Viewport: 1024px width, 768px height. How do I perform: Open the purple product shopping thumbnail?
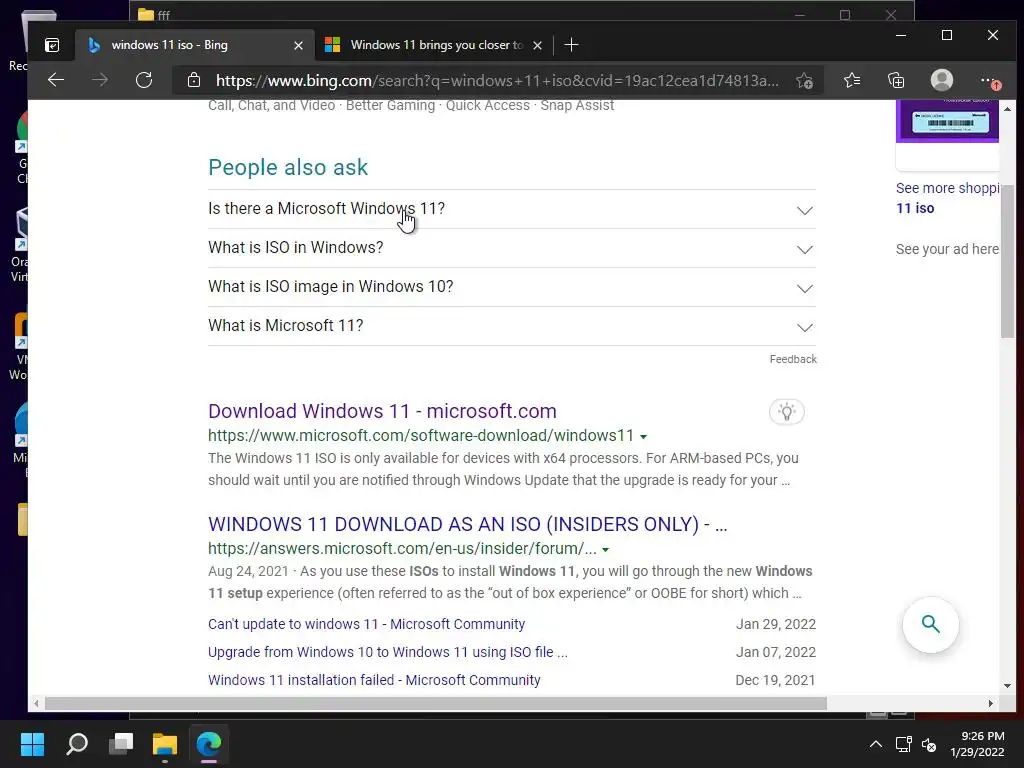click(947, 121)
